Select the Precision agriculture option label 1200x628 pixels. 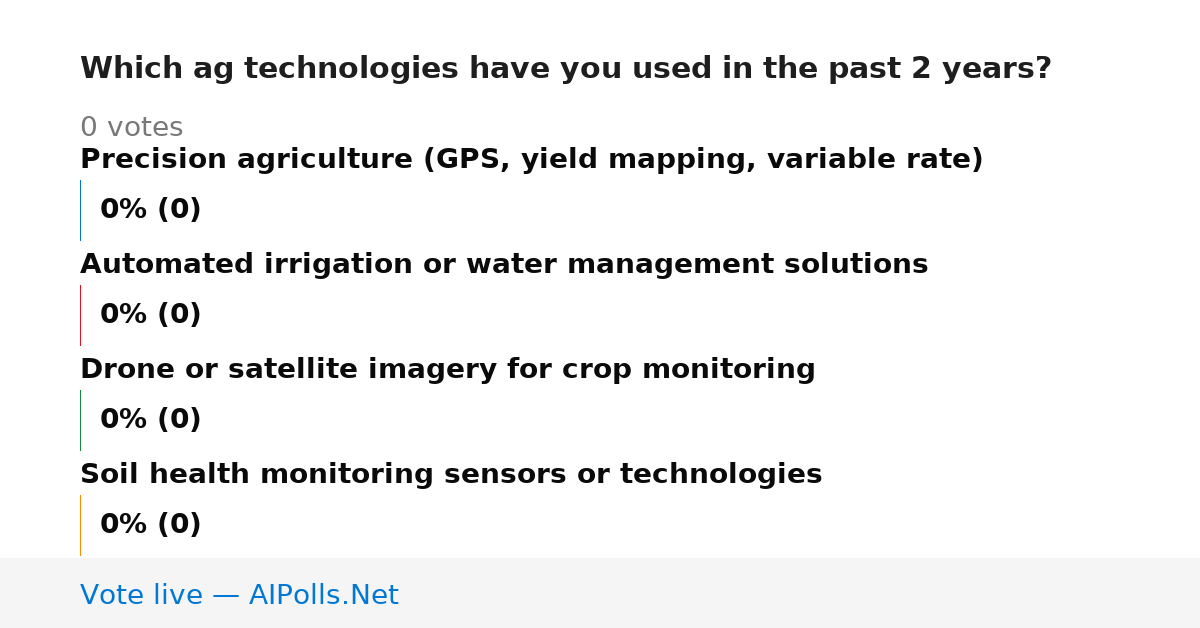point(532,160)
